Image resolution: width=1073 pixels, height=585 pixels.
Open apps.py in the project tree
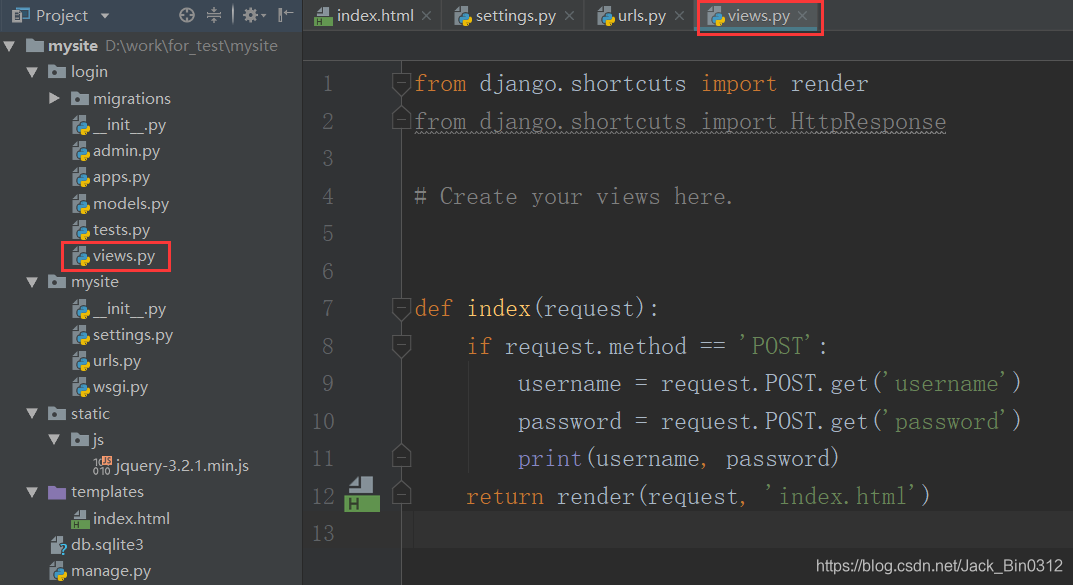point(121,177)
